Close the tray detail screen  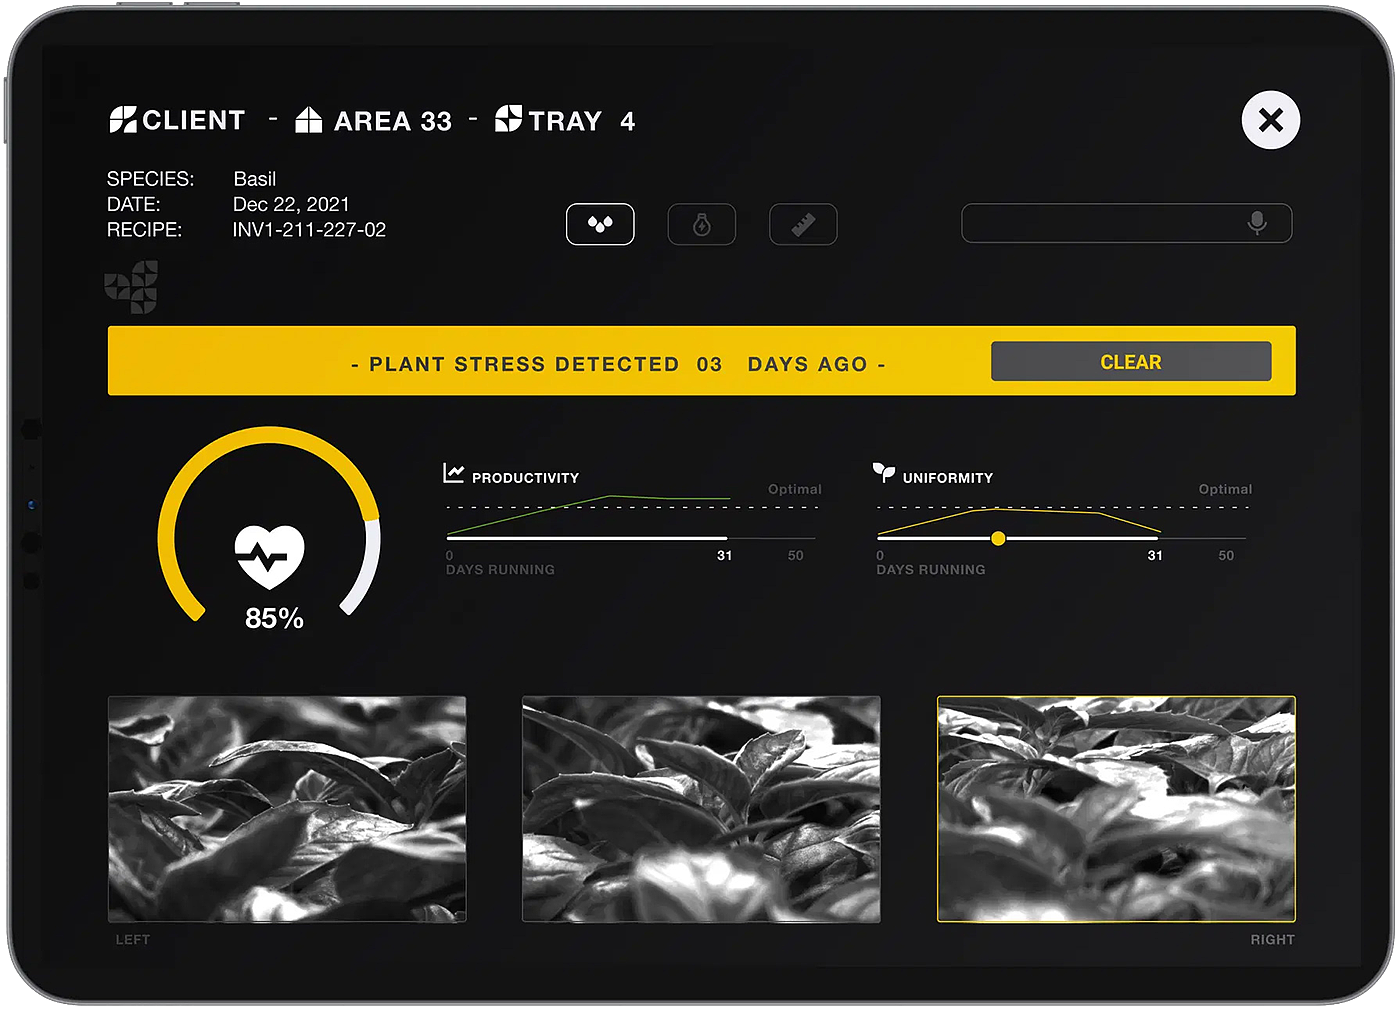(x=1271, y=120)
